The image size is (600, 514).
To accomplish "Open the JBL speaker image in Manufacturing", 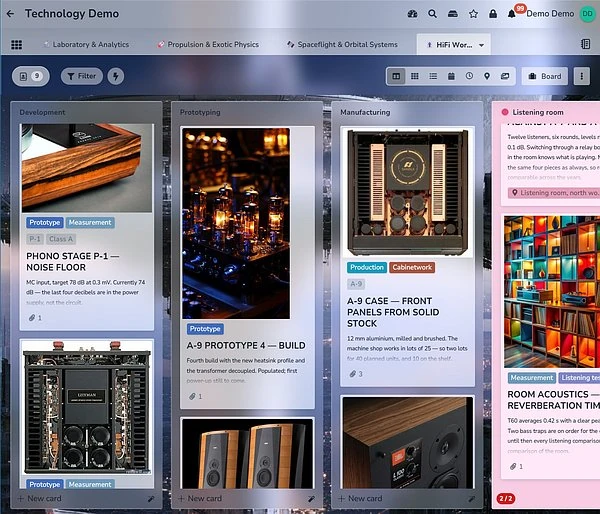I will [x=408, y=442].
